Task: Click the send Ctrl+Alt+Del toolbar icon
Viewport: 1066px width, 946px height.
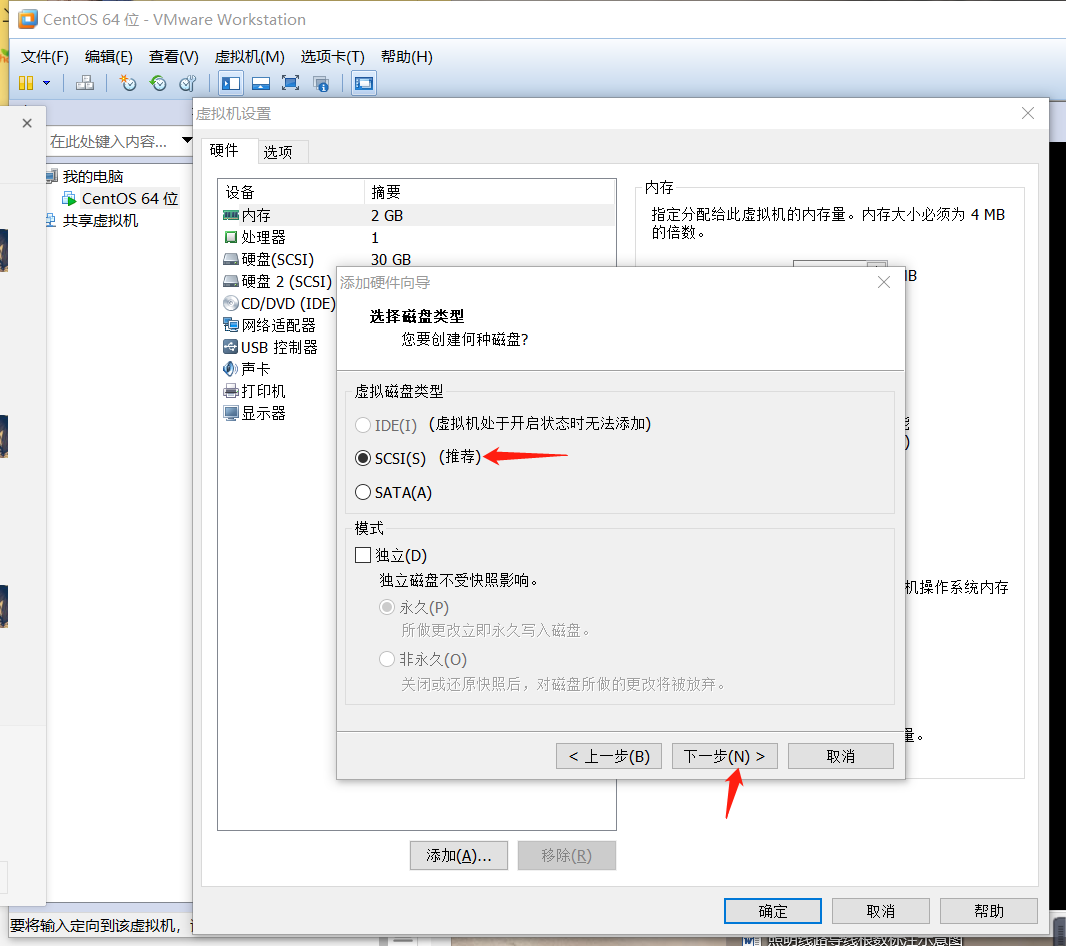Action: [x=85, y=83]
